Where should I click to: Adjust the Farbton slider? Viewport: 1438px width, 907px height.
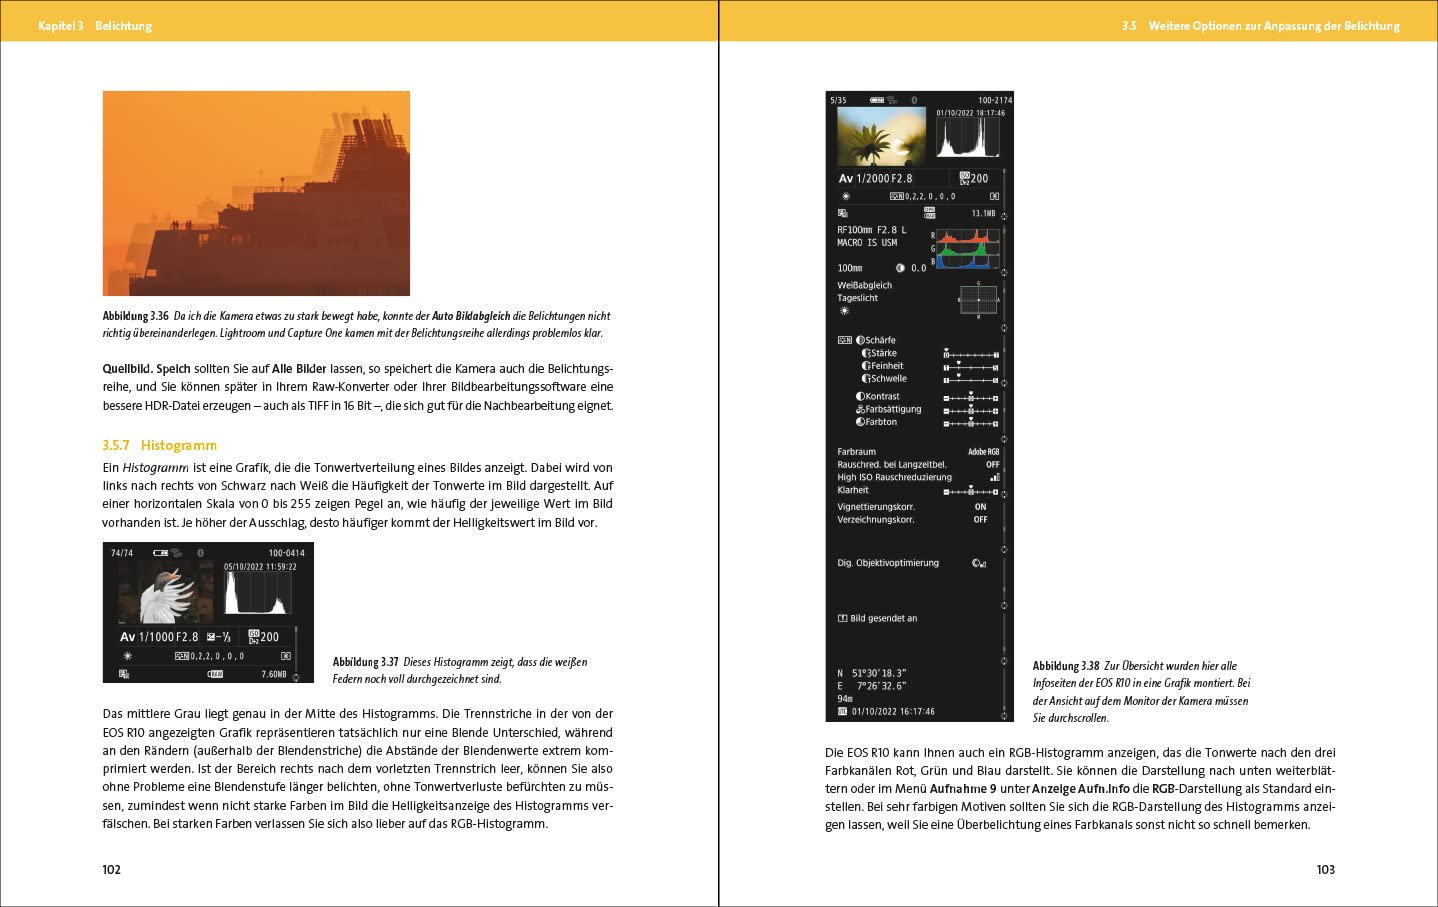coord(971,423)
